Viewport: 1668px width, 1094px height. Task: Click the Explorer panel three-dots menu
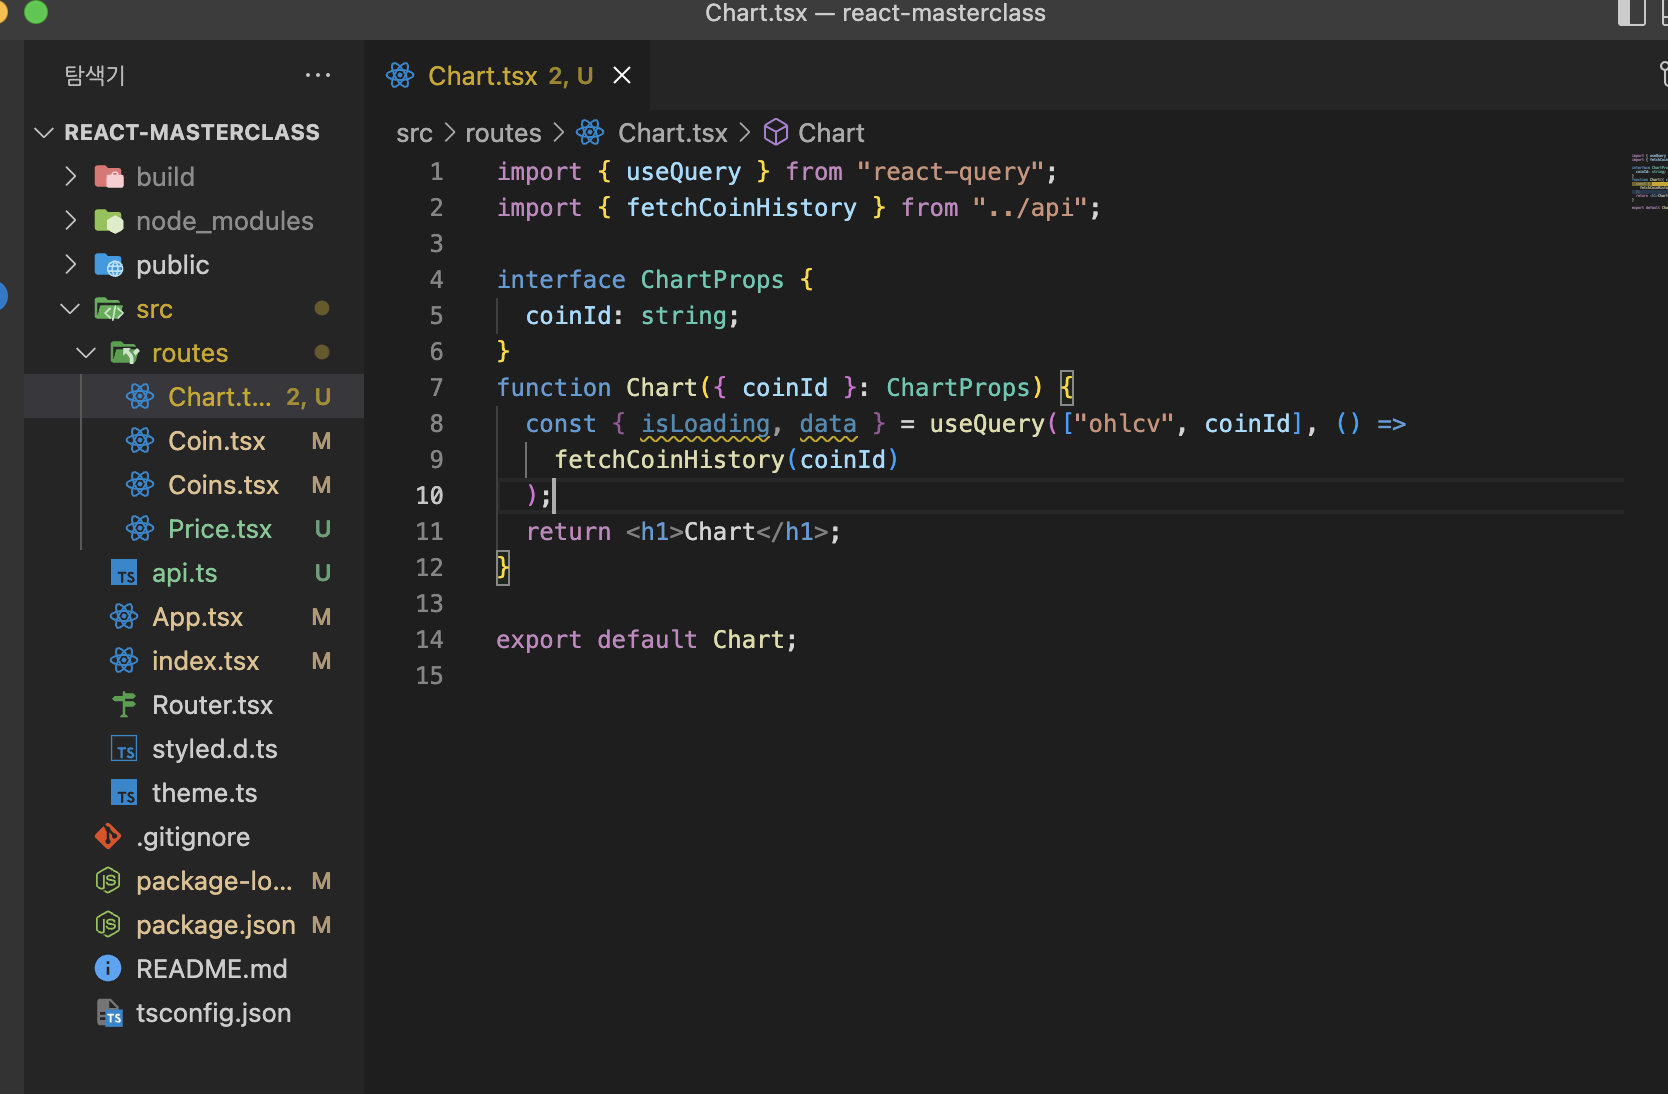317,76
